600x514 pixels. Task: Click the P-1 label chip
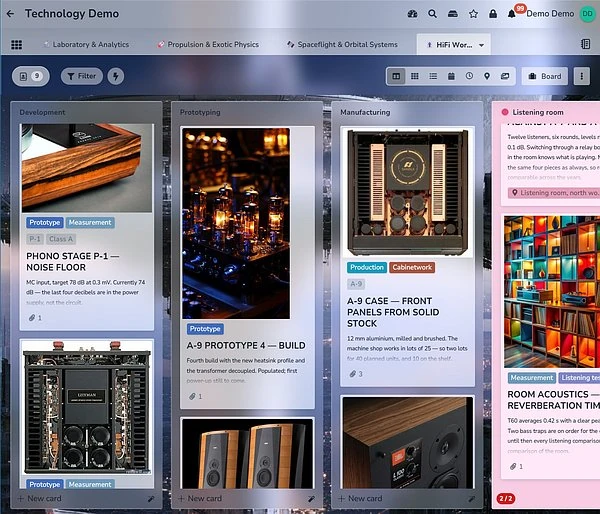pyautogui.click(x=35, y=239)
